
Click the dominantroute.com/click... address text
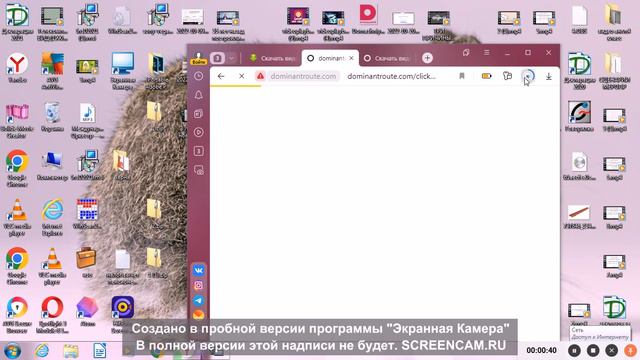tap(391, 76)
